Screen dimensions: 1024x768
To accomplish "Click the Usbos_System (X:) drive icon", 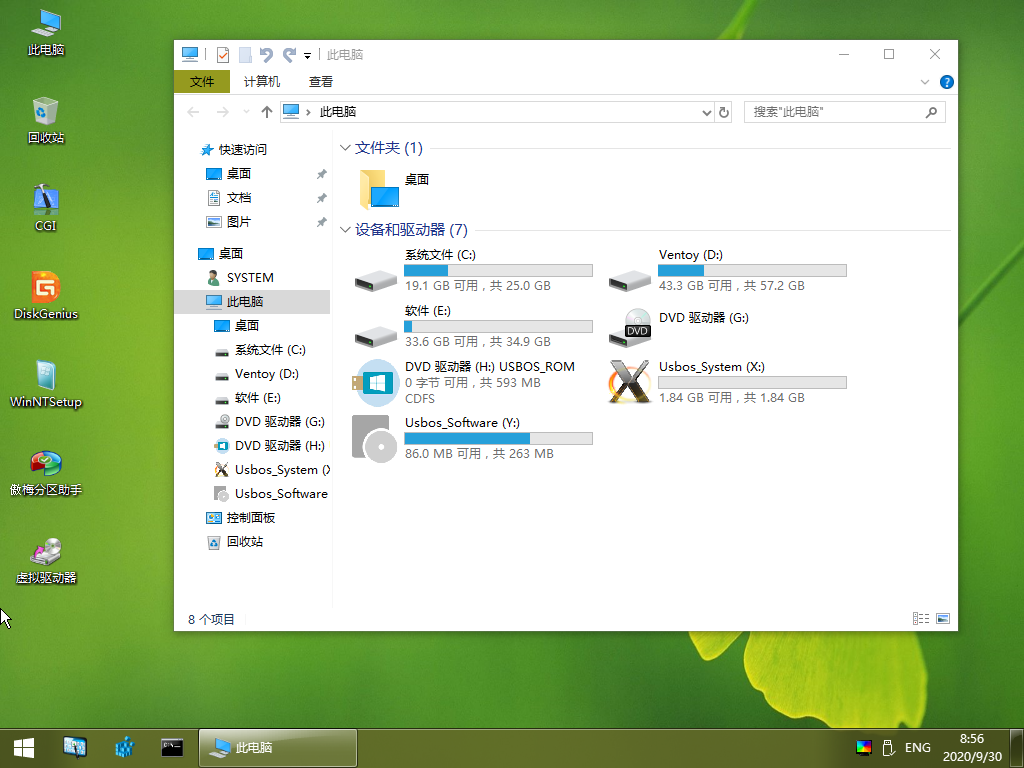I will pyautogui.click(x=630, y=382).
